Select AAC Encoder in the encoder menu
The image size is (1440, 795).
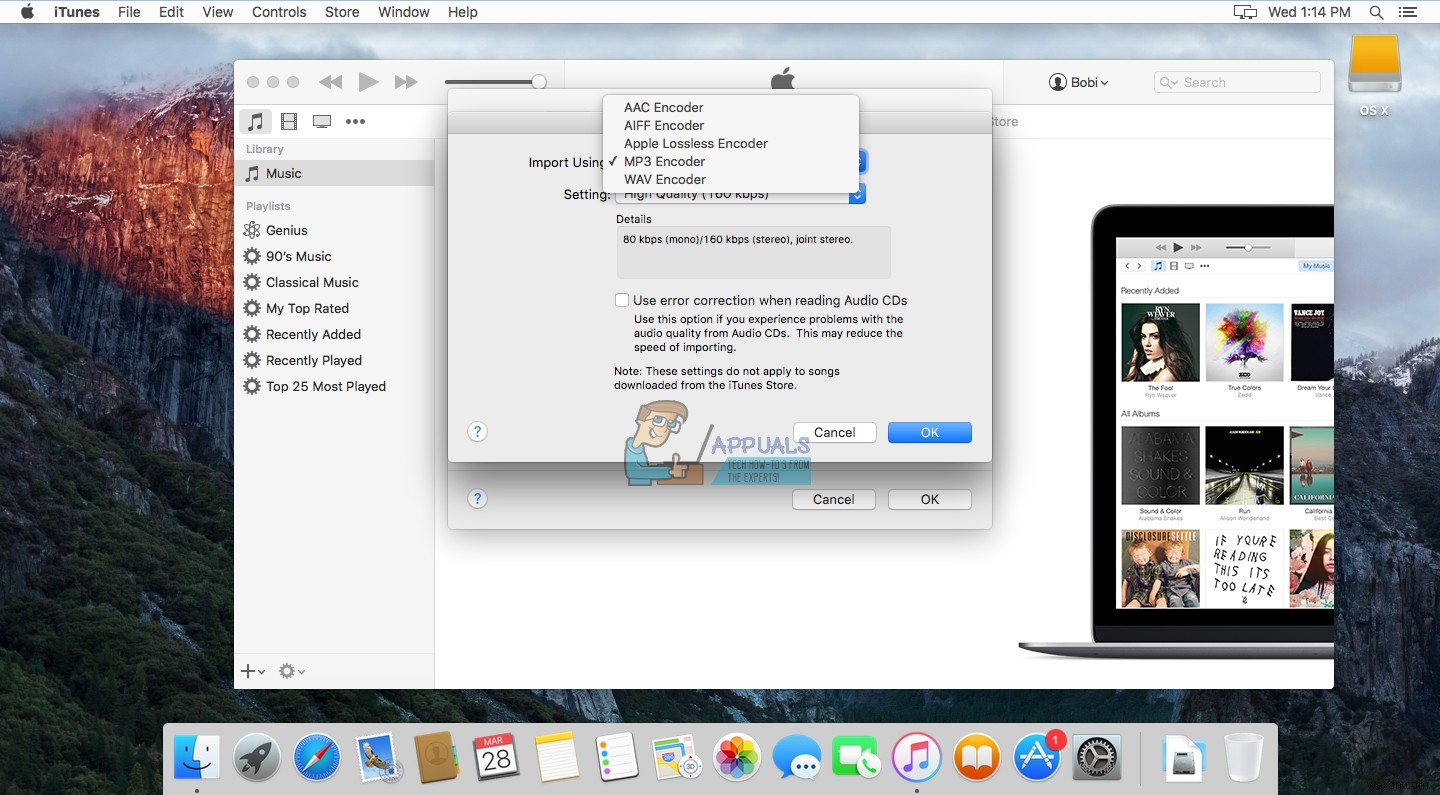[663, 107]
